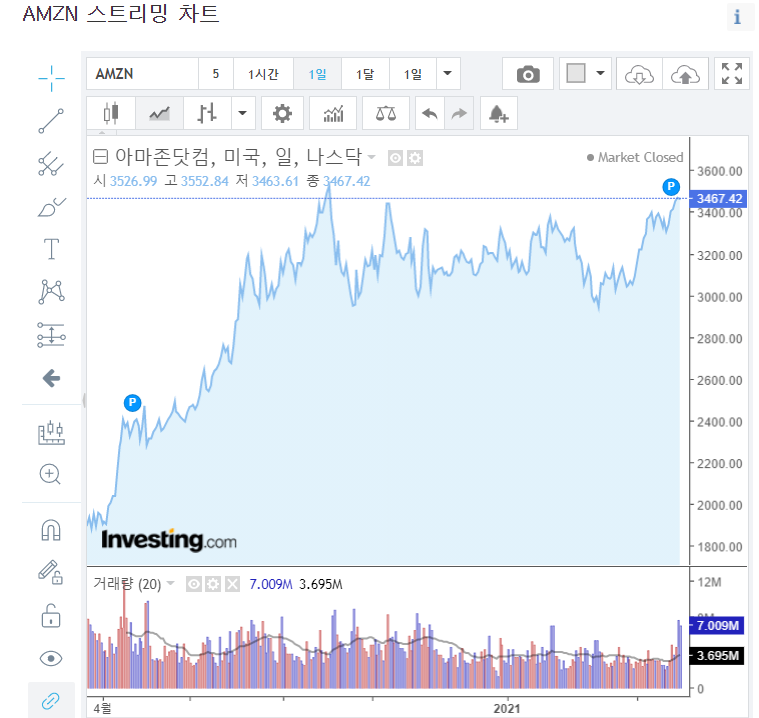This screenshot has height=718, width=759.
Task: Click the 3.695M volume MA axis label
Action: point(717,656)
